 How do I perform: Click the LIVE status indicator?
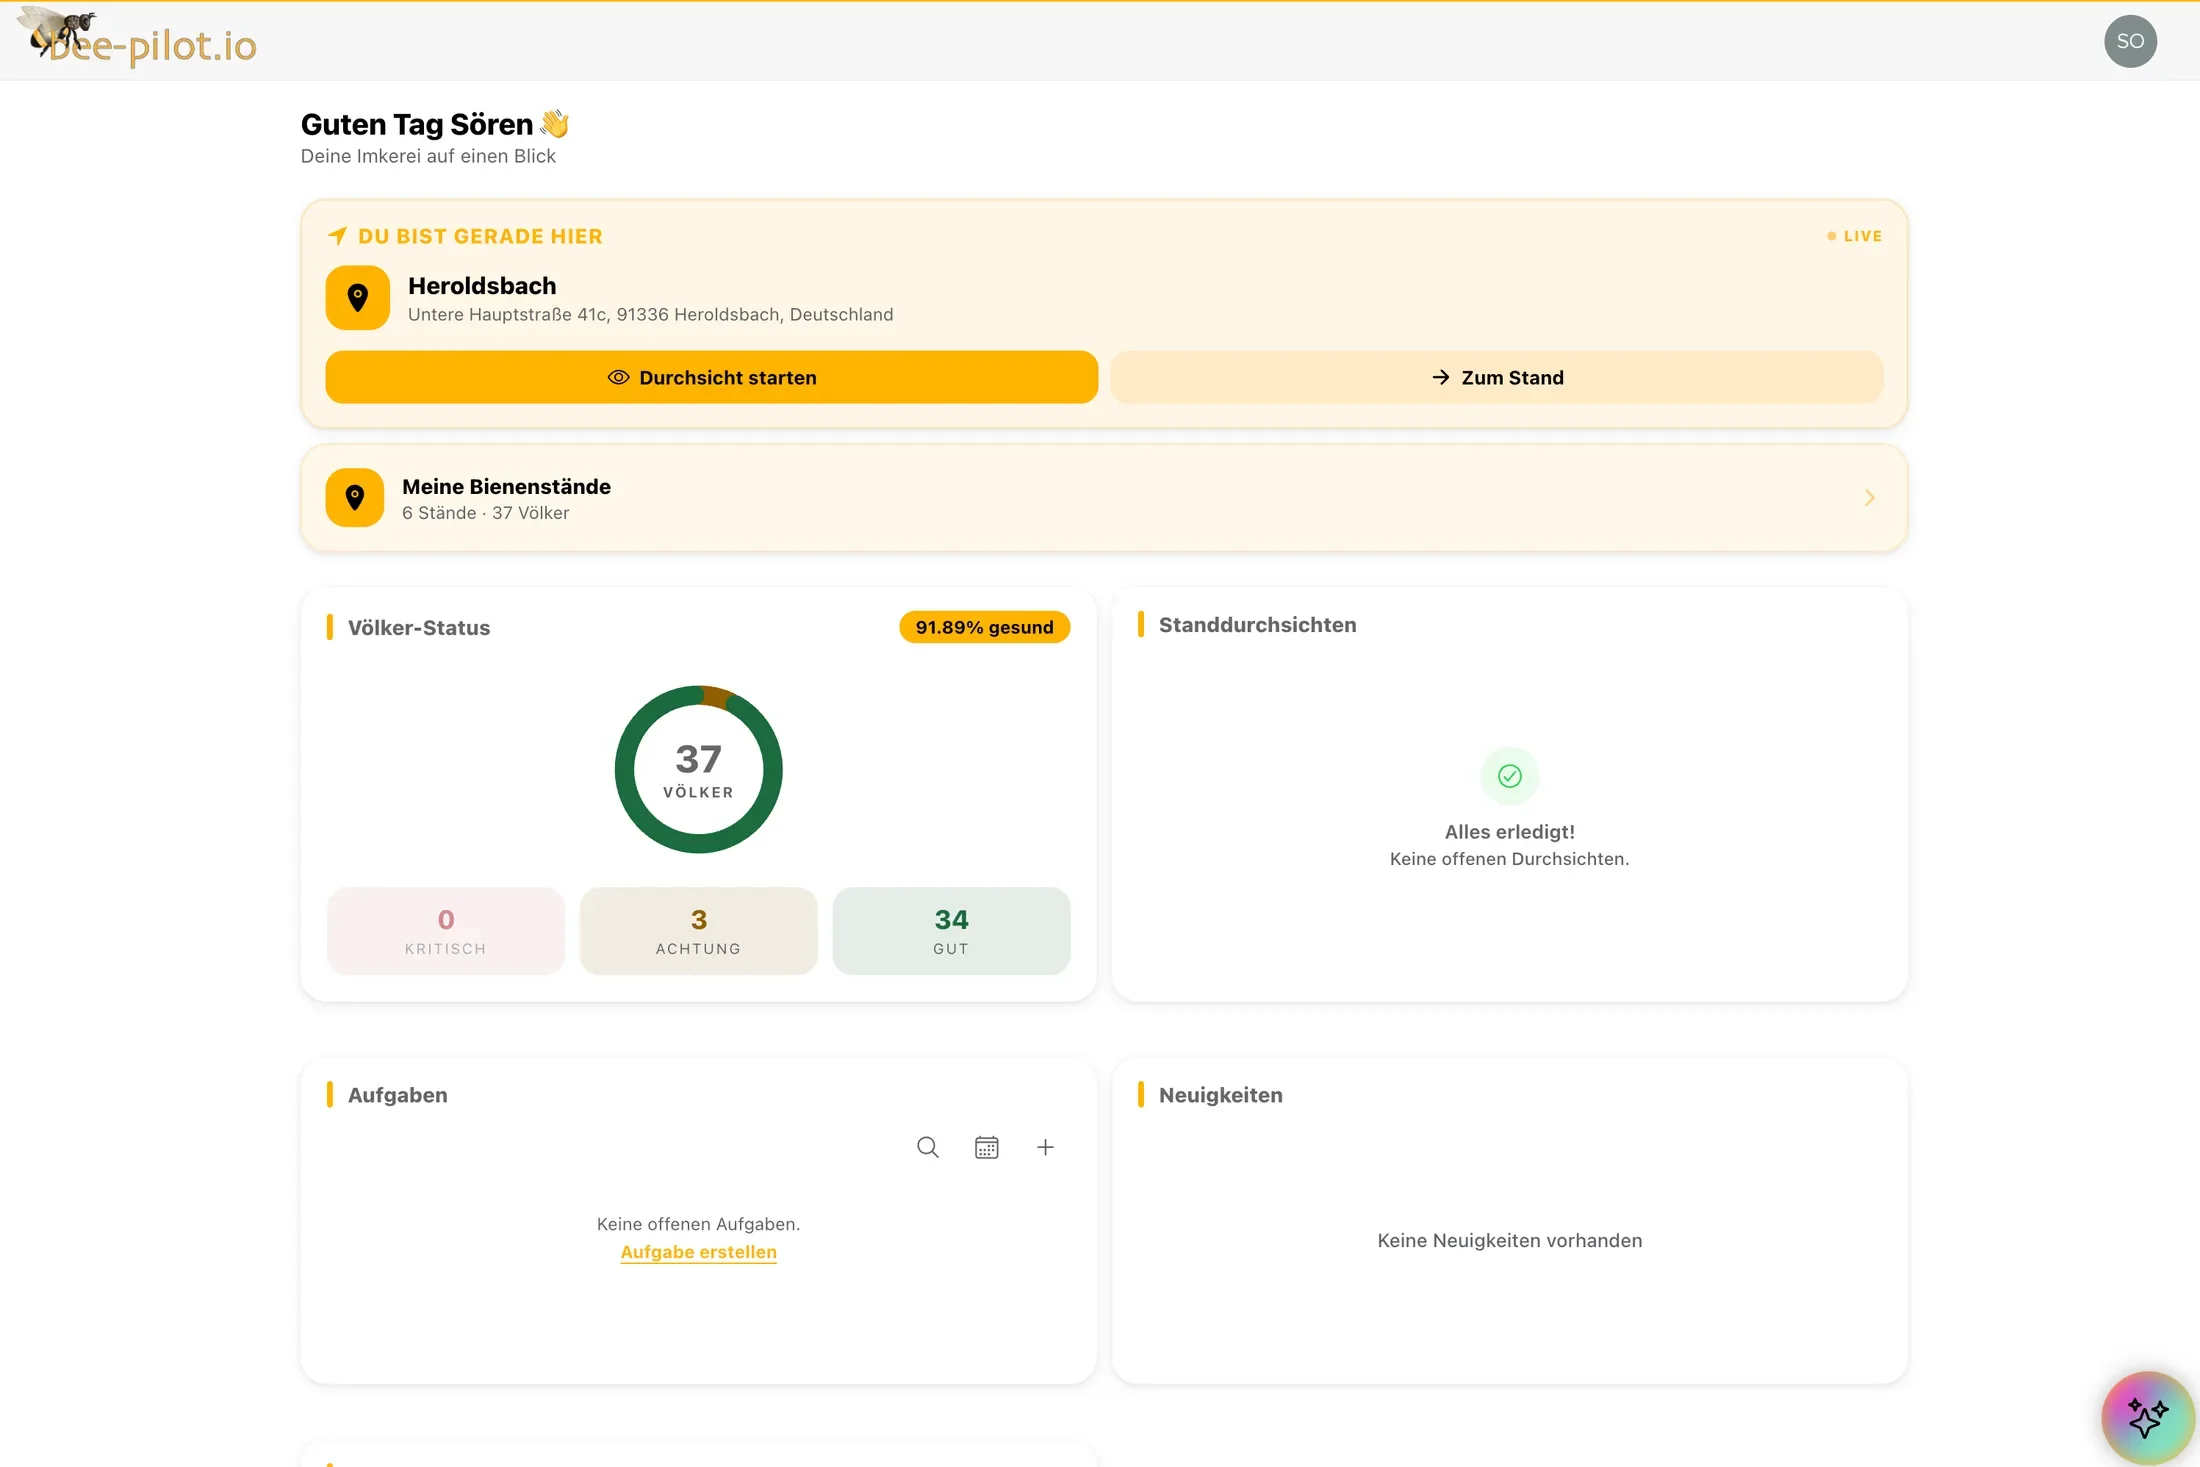(x=1855, y=236)
